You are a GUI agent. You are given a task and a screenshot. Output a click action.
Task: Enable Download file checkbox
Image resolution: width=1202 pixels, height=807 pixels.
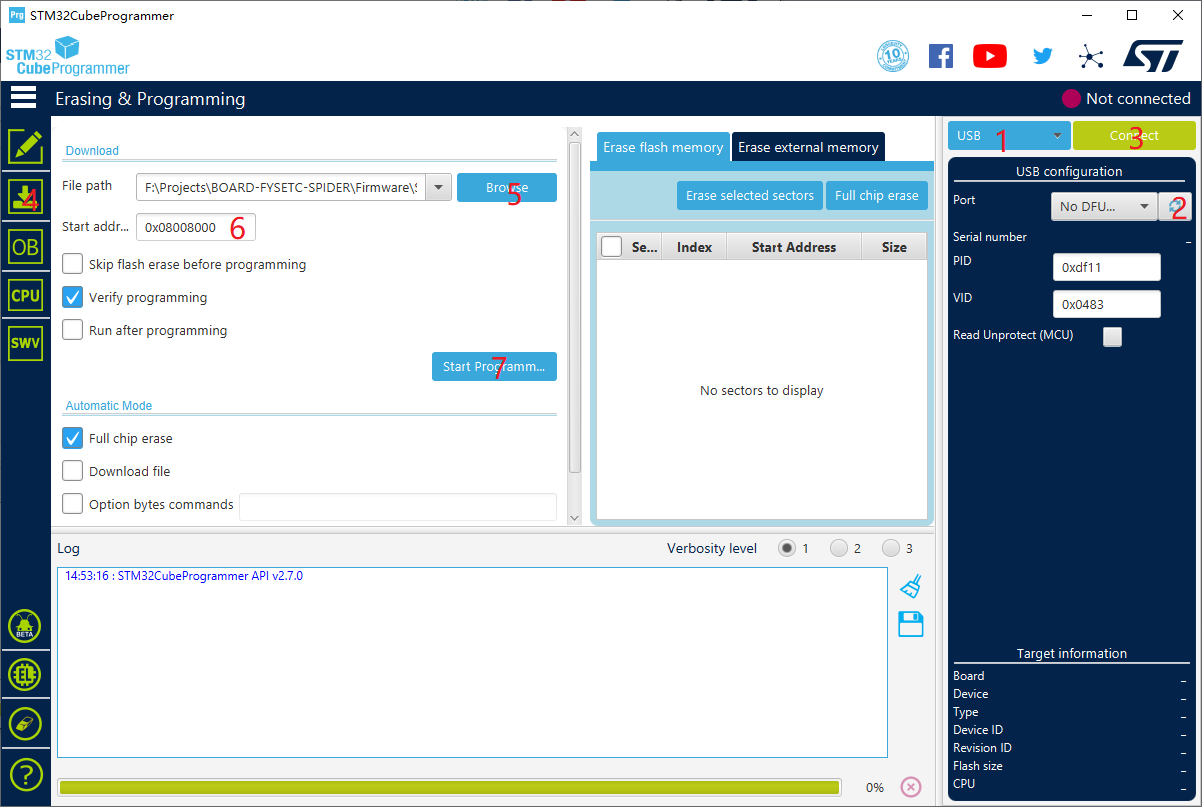point(72,471)
